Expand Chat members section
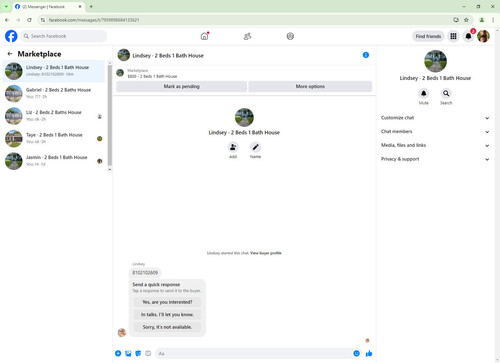Viewport: 500px width, 363px height. click(435, 131)
